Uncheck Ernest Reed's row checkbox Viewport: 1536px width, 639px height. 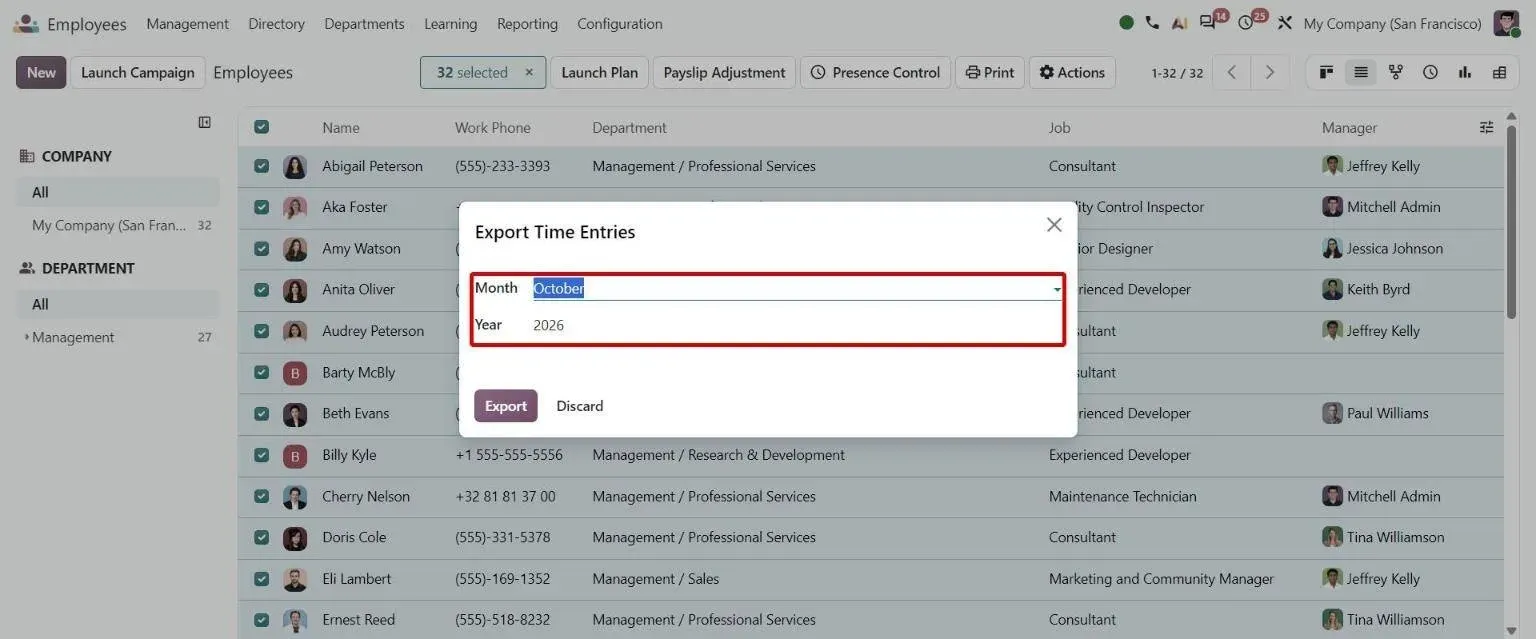tap(261, 619)
